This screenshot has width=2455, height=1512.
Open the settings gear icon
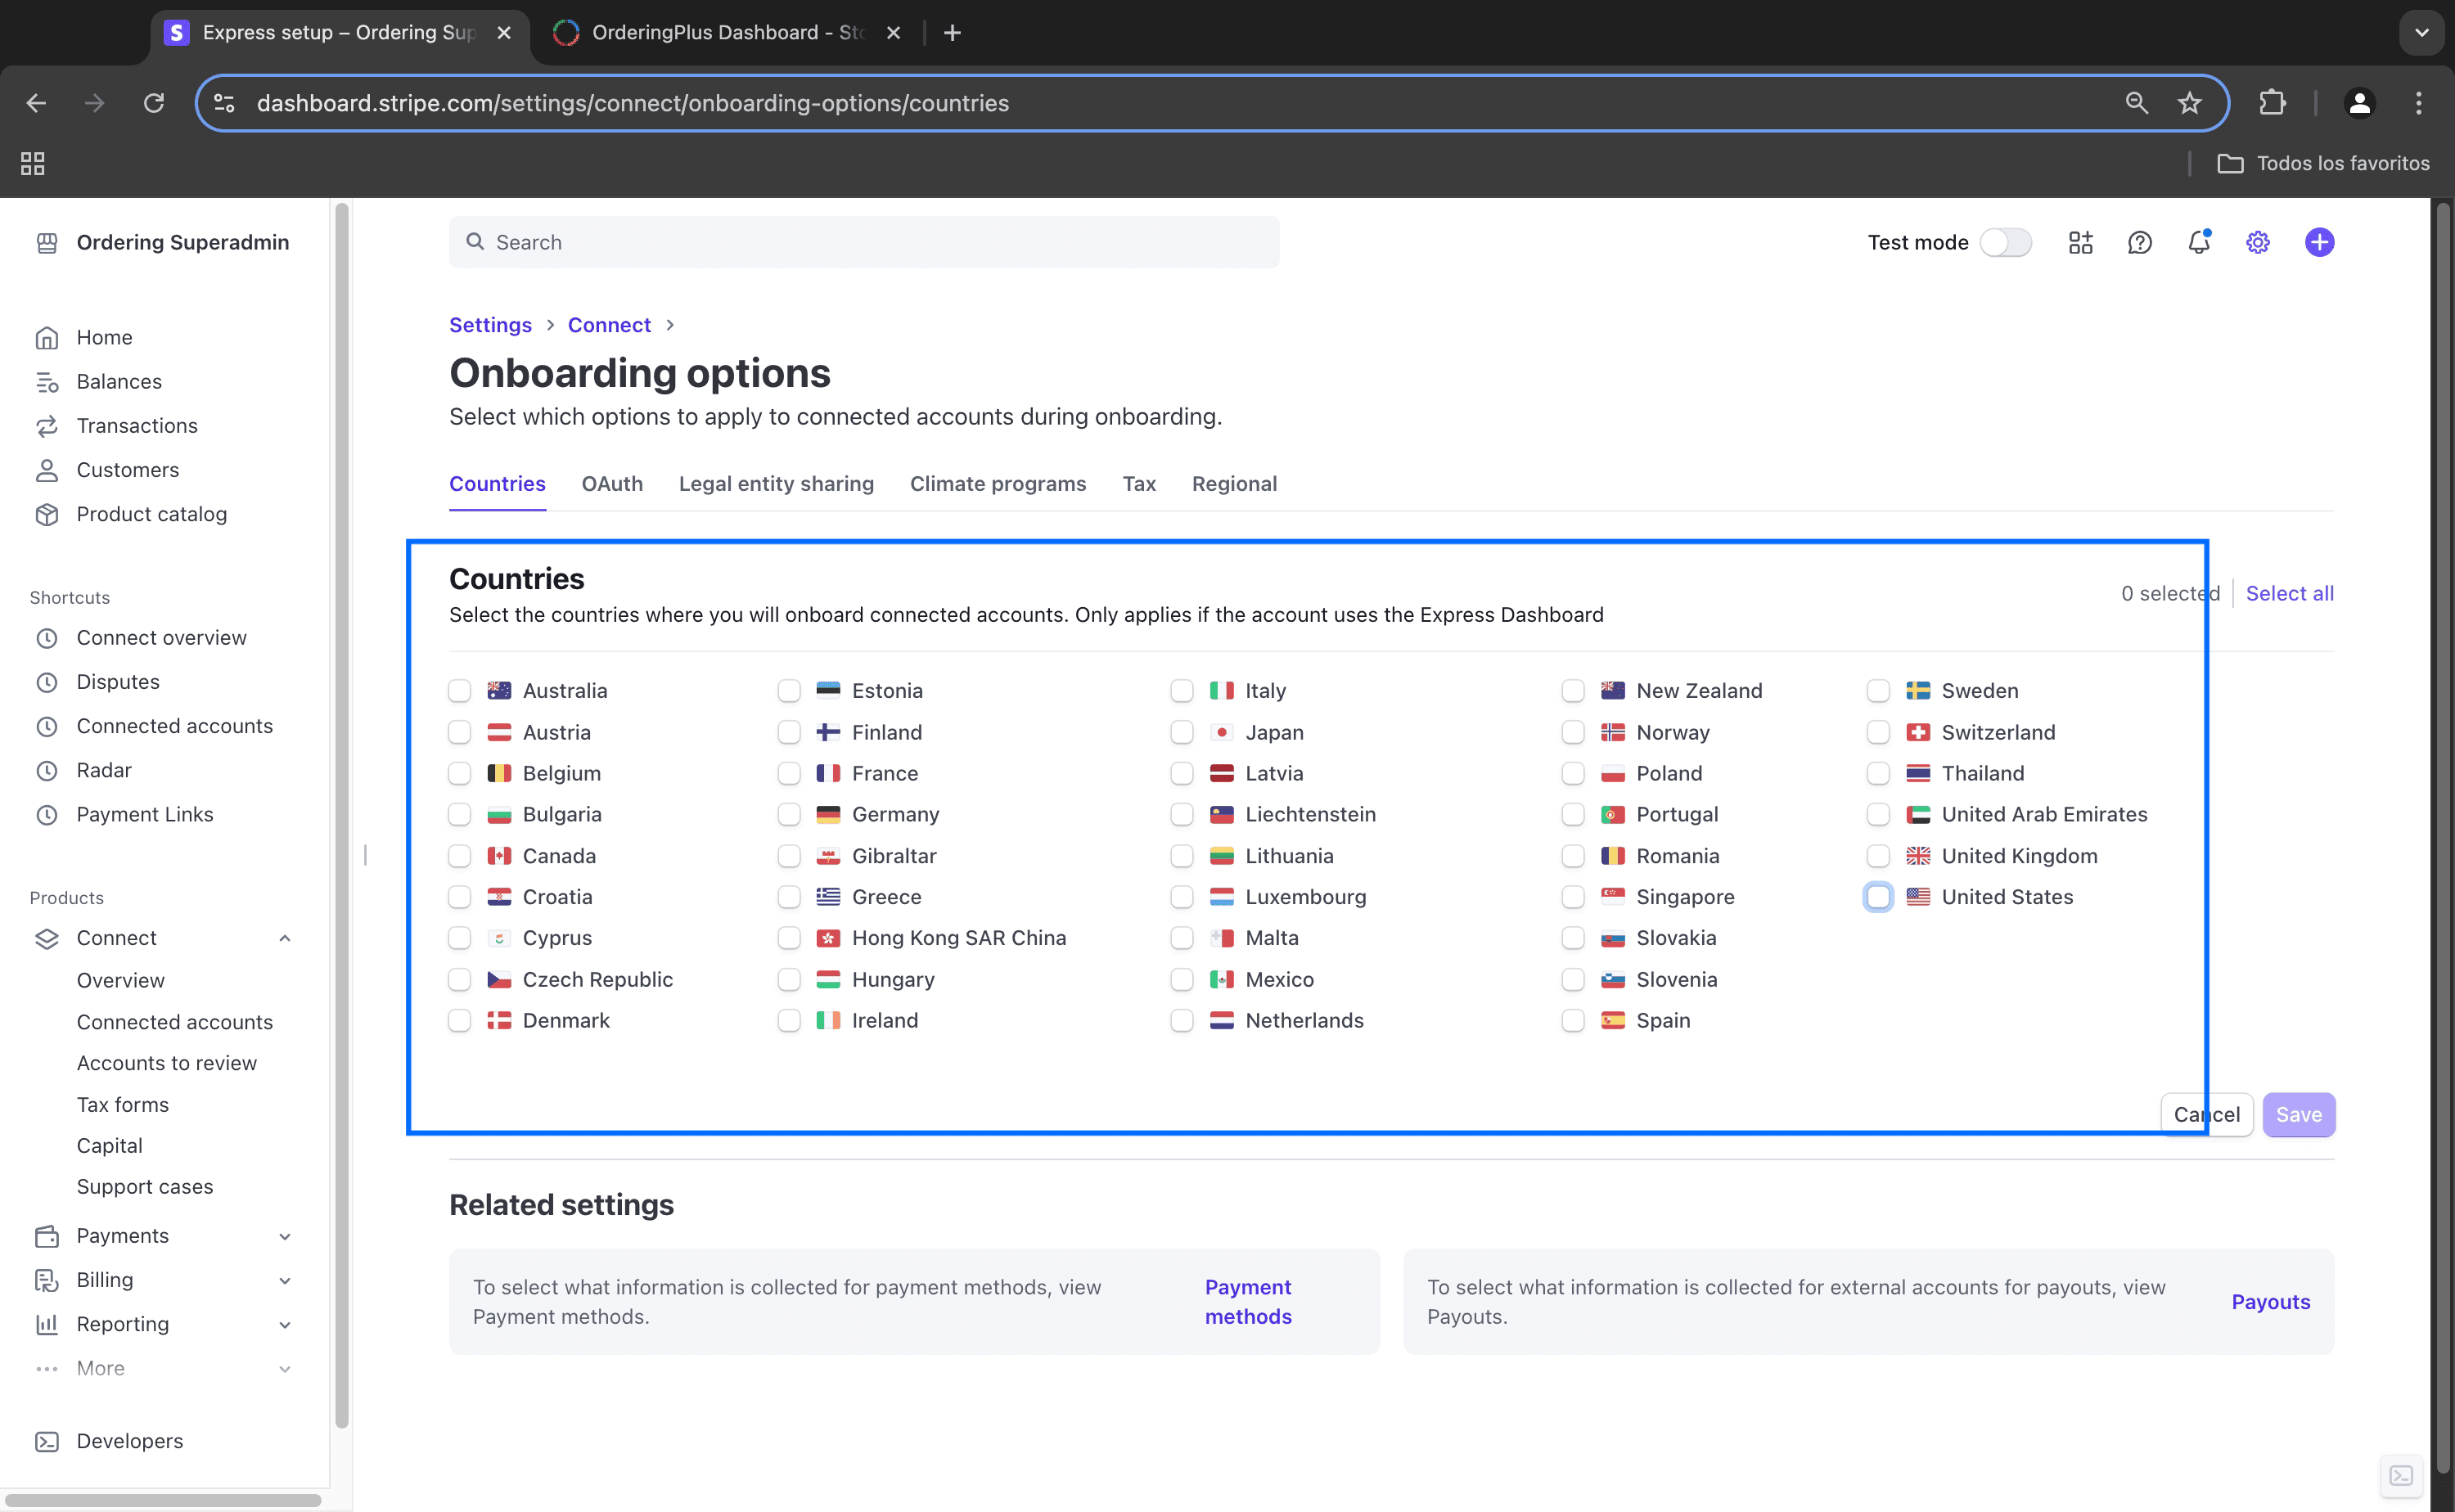2257,242
